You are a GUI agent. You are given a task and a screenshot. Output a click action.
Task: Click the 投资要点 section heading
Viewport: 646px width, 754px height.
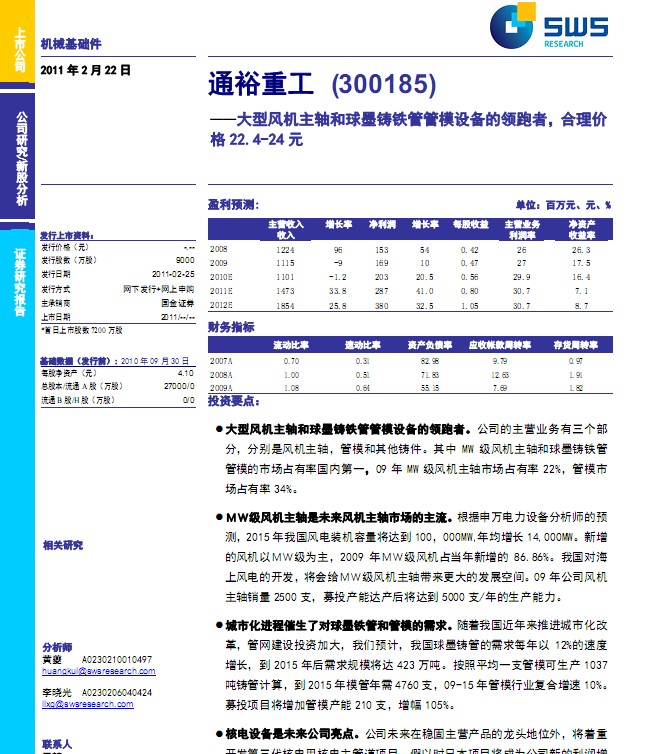coord(234,401)
